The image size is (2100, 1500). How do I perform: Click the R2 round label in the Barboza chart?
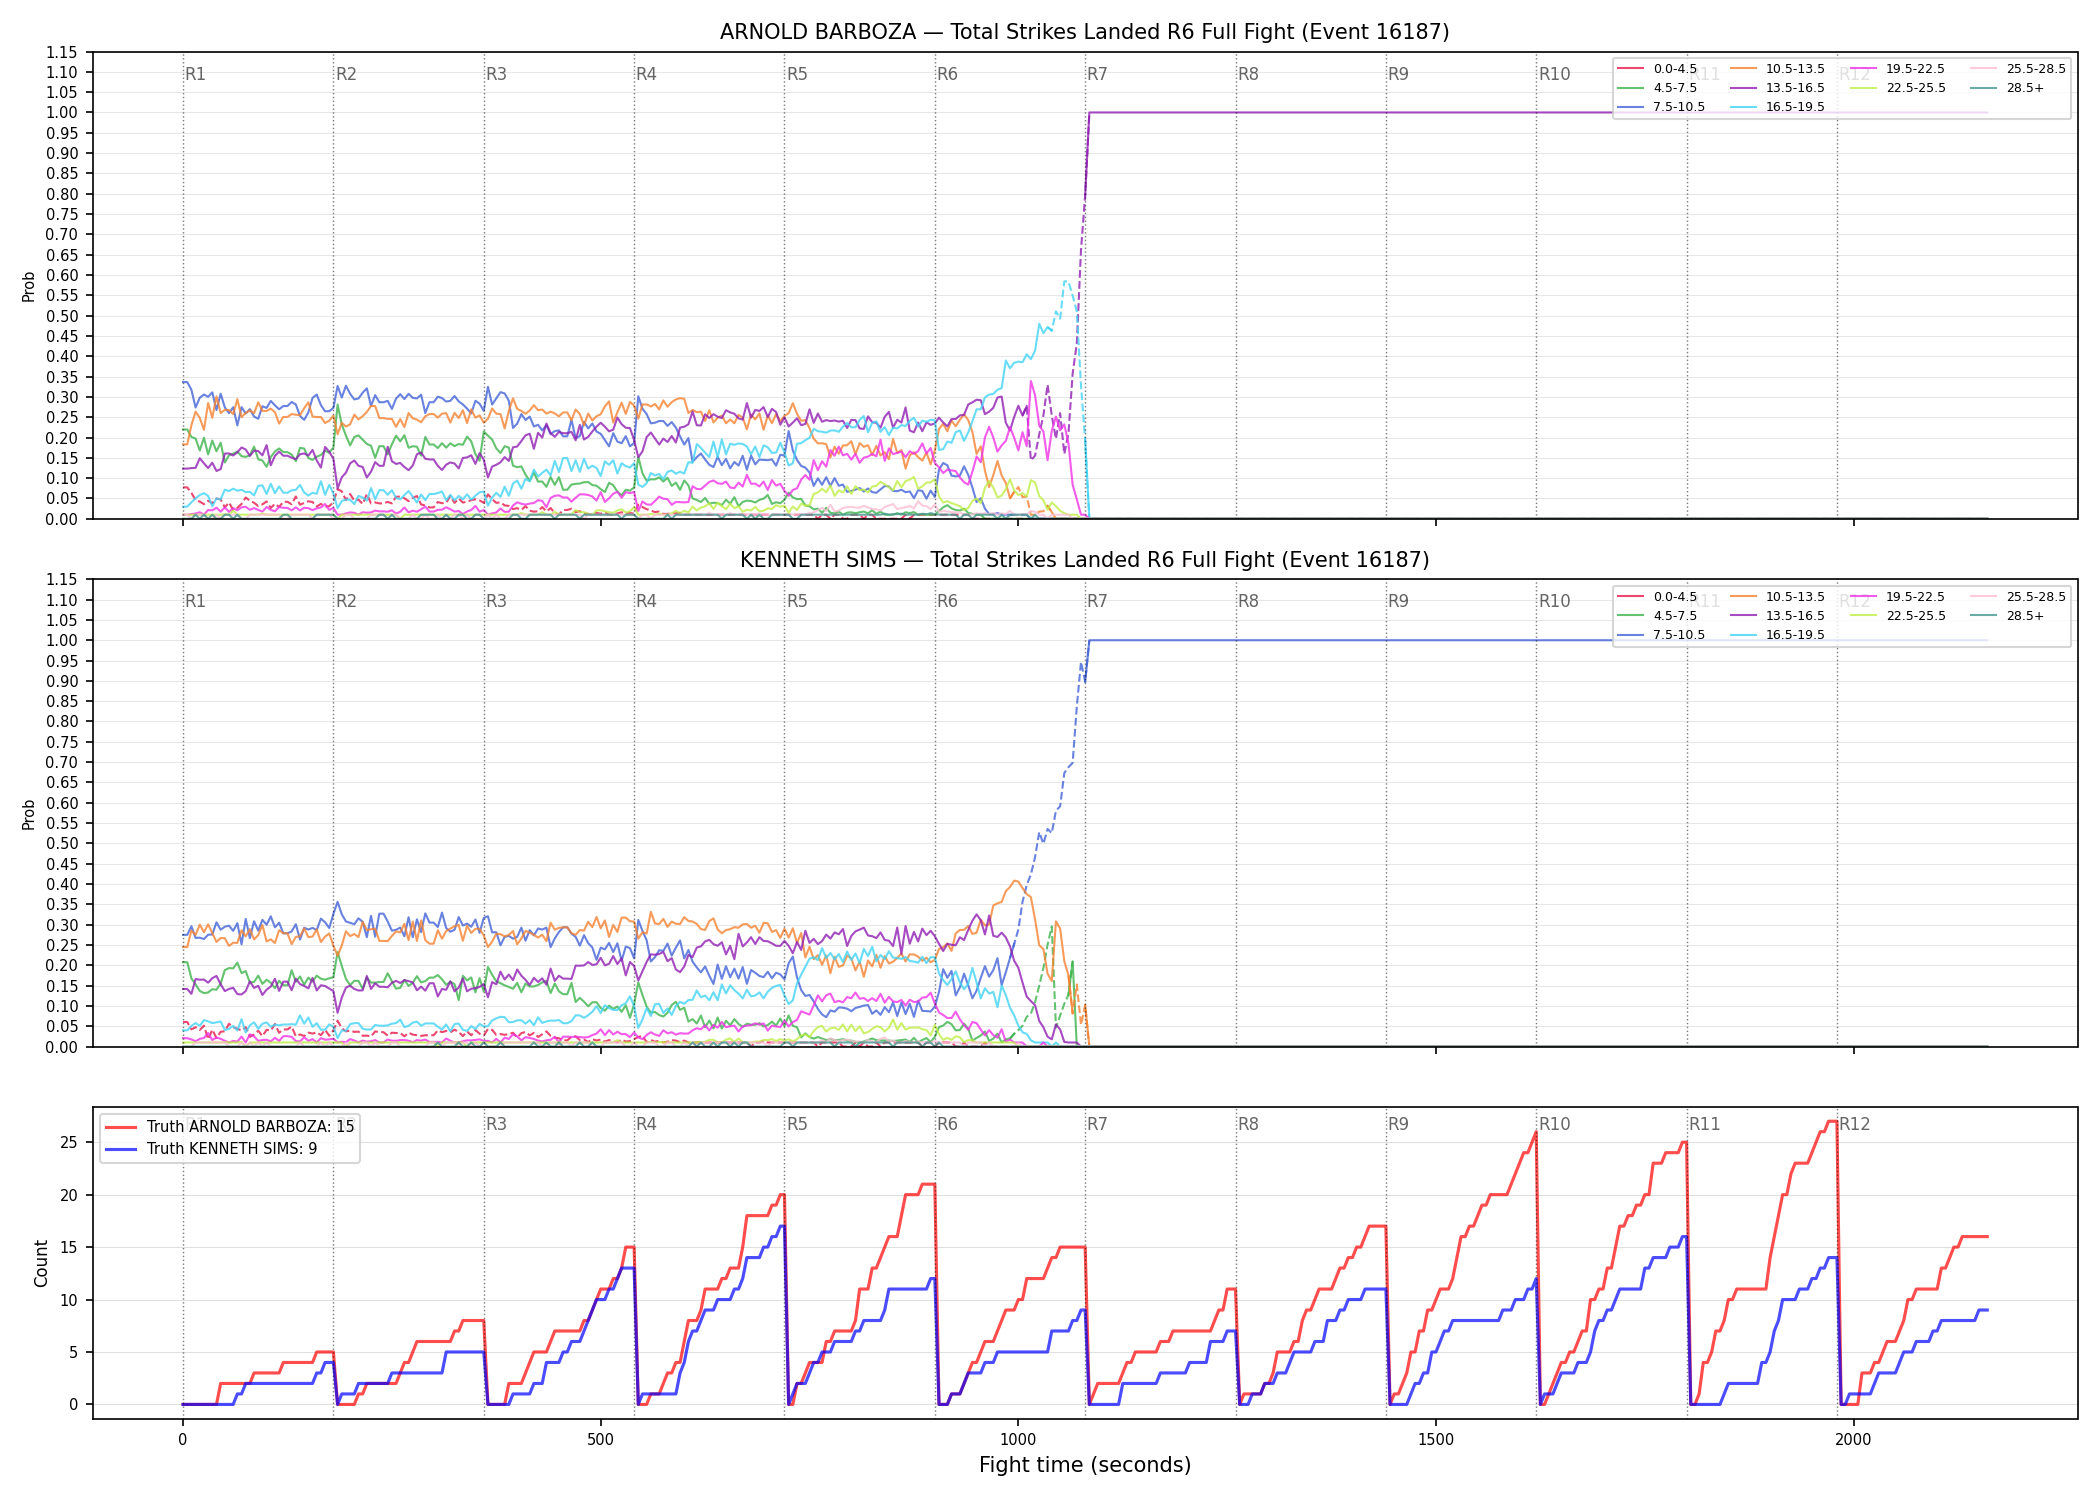click(x=346, y=74)
